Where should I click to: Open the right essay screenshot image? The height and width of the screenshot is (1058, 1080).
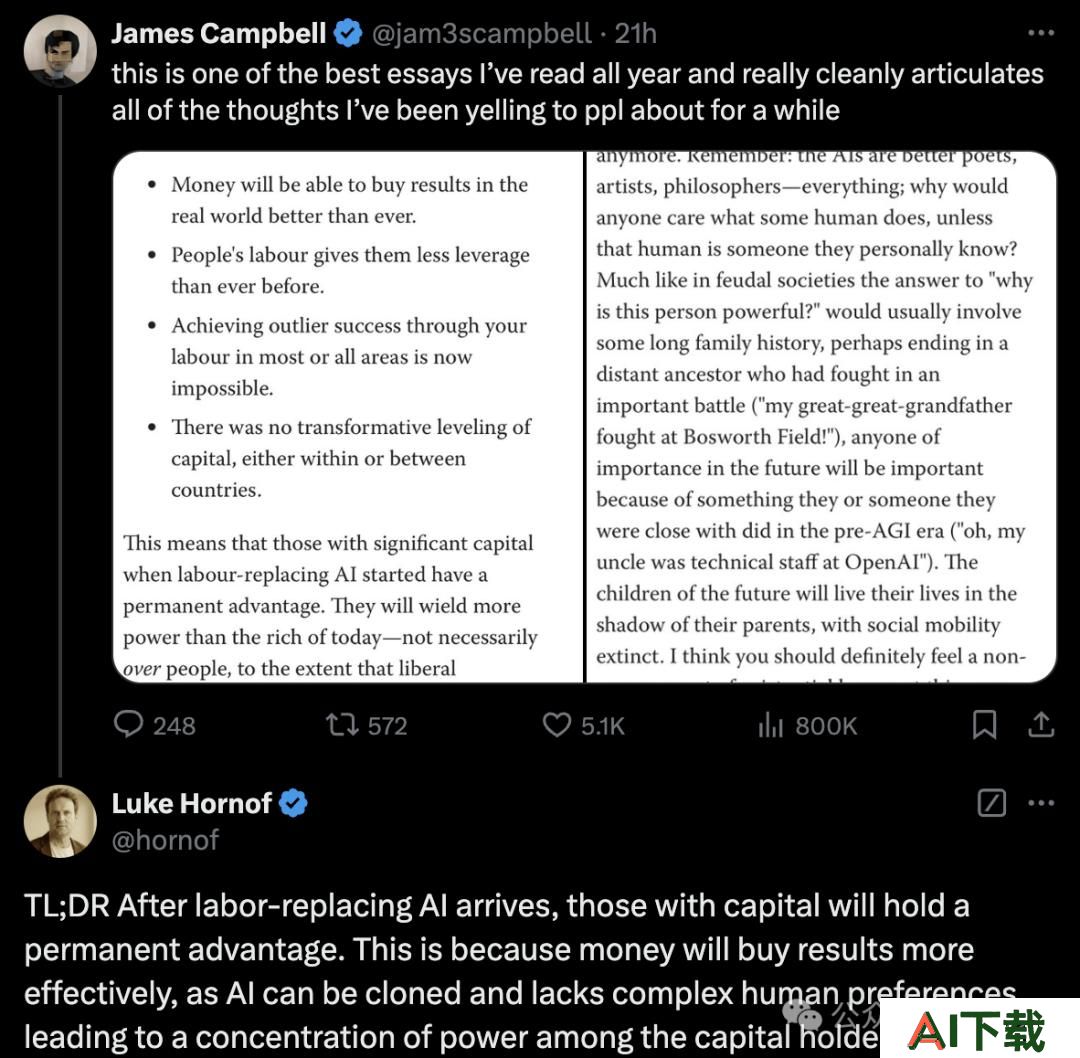[x=821, y=417]
